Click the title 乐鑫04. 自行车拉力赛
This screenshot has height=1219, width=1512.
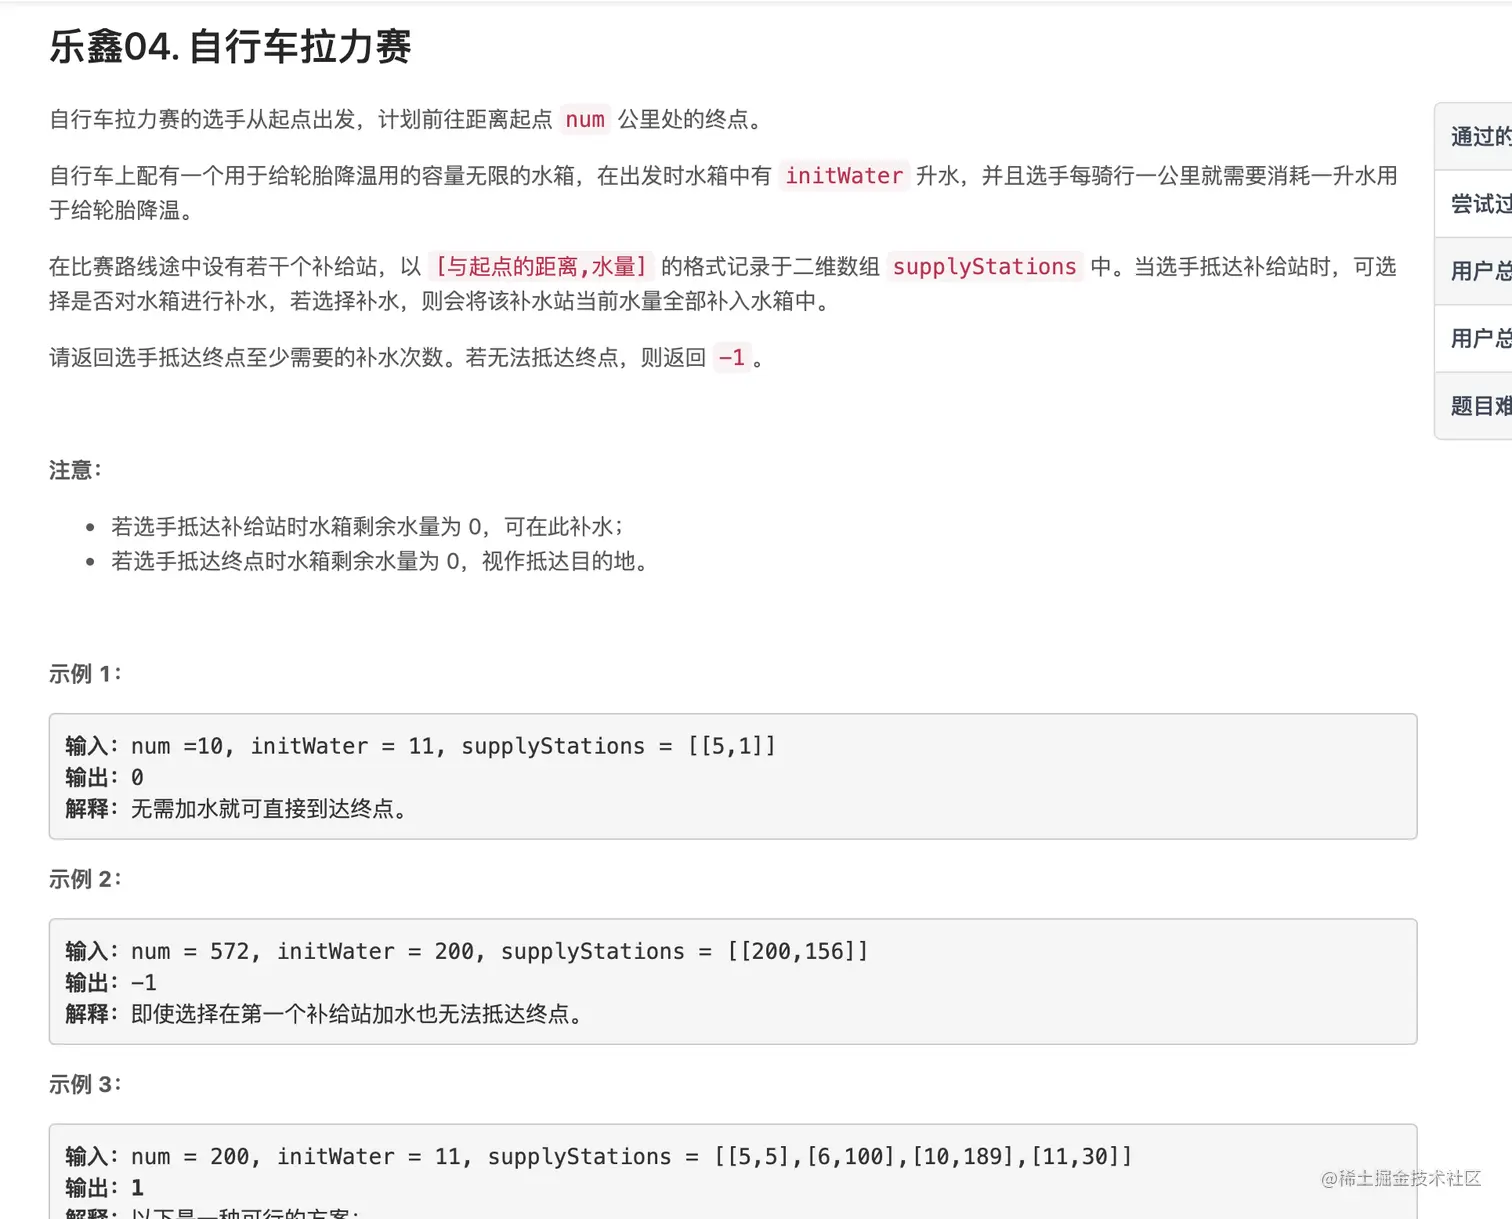[x=230, y=47]
